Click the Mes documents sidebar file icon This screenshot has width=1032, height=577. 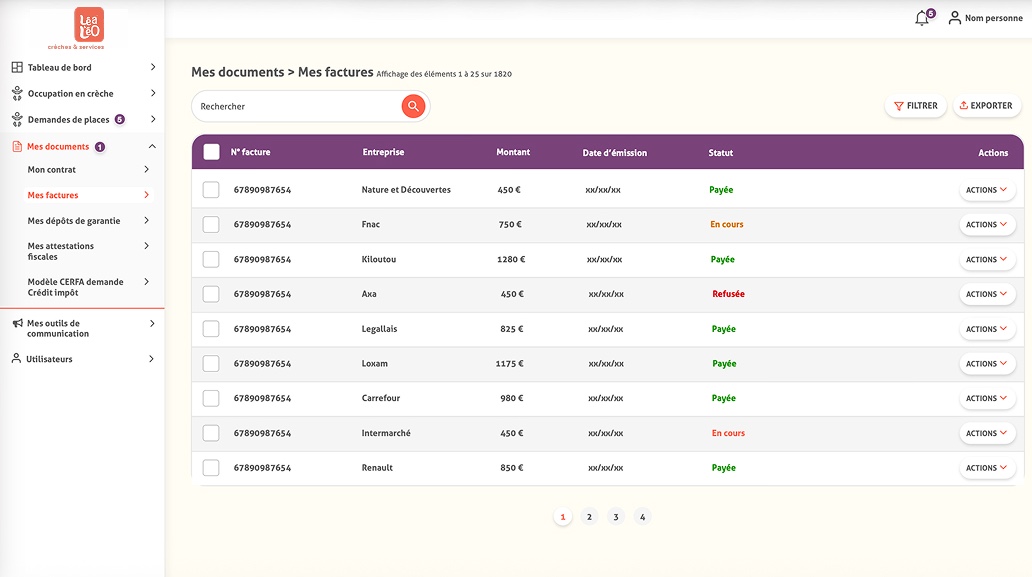tap(17, 147)
